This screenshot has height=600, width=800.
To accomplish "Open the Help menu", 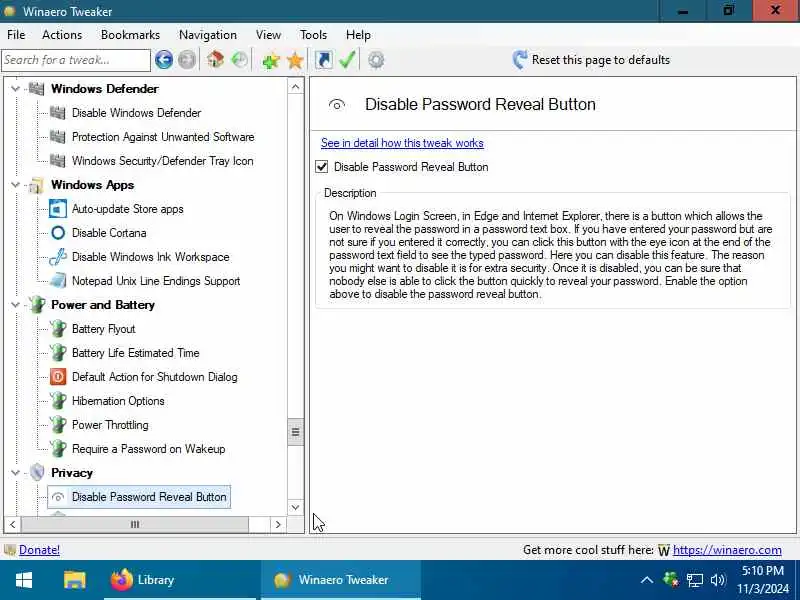I will pos(358,35).
